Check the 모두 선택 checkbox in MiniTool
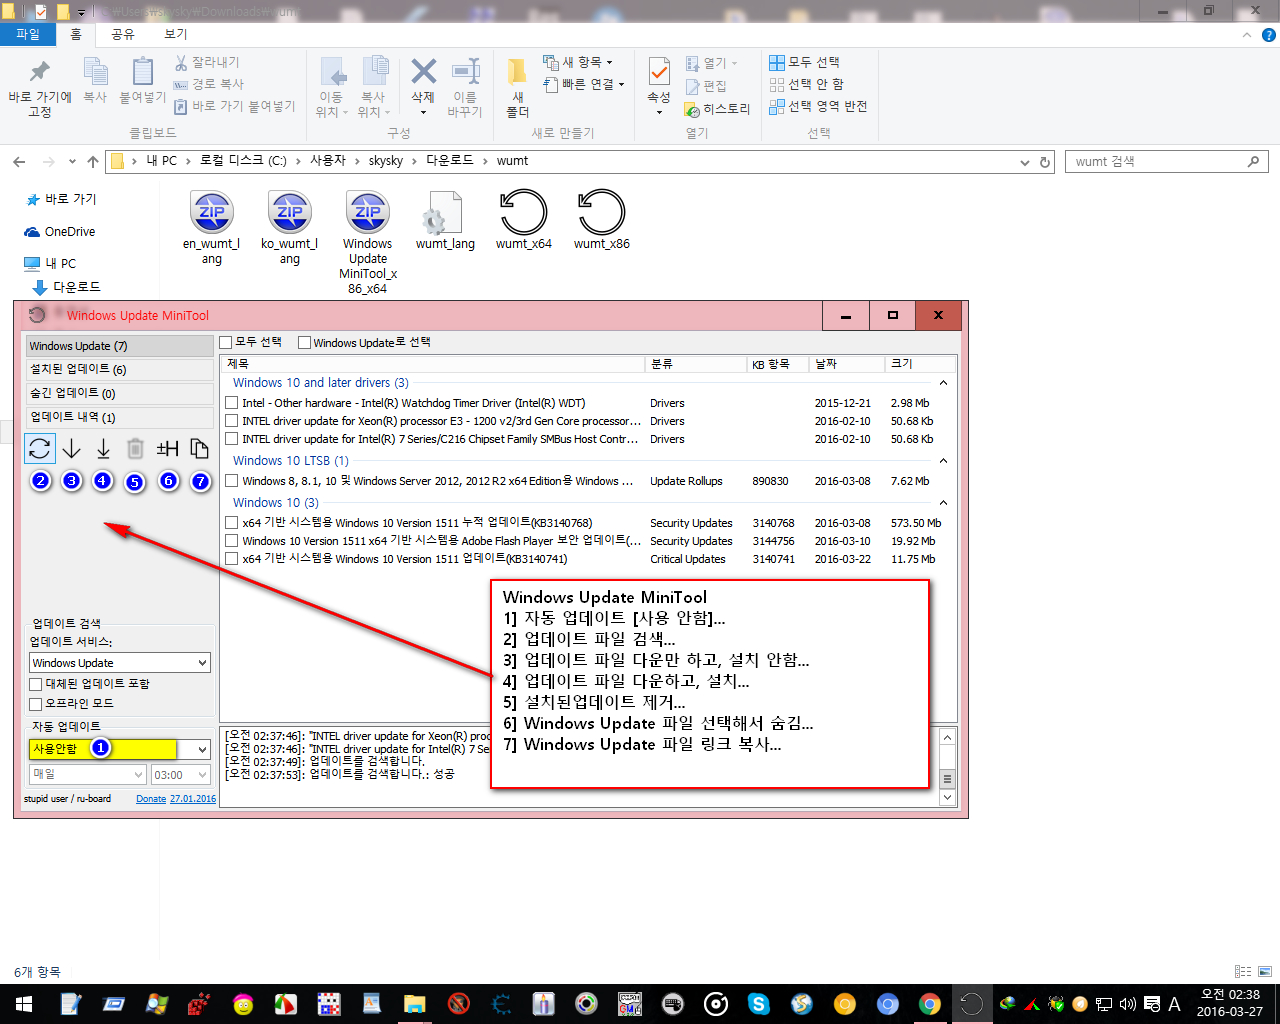 pyautogui.click(x=226, y=342)
